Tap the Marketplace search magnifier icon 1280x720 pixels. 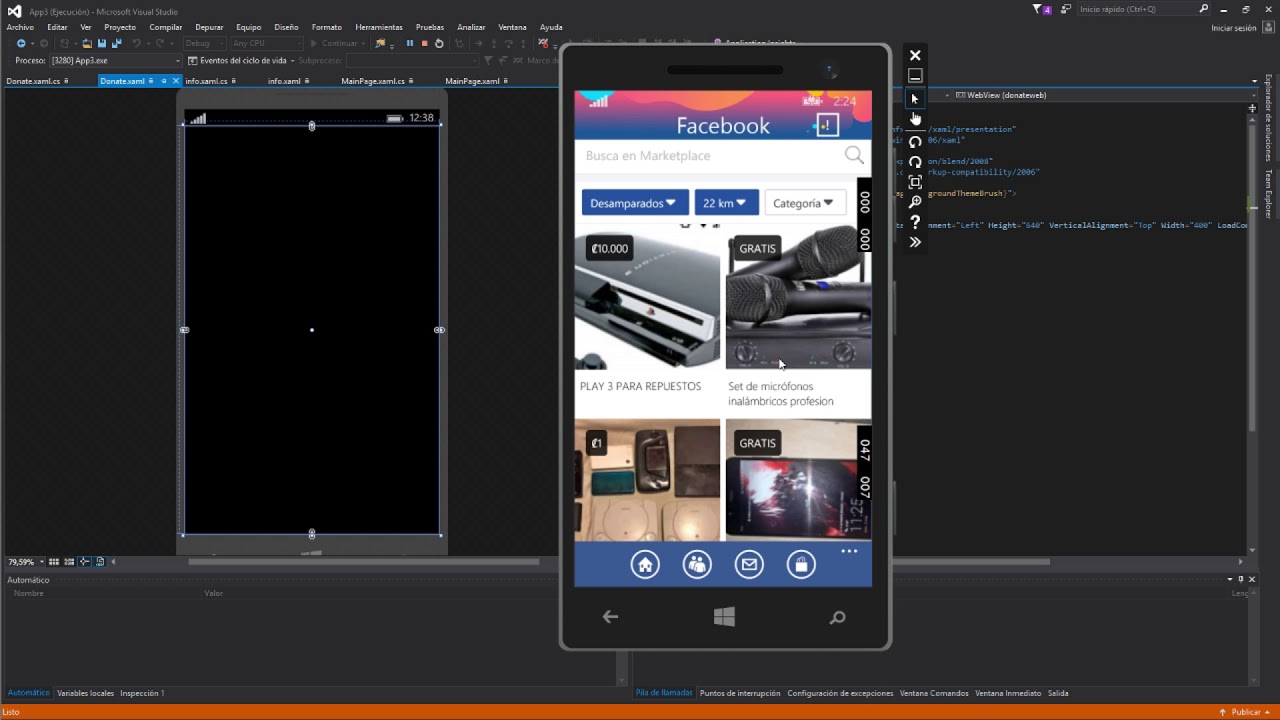point(854,155)
